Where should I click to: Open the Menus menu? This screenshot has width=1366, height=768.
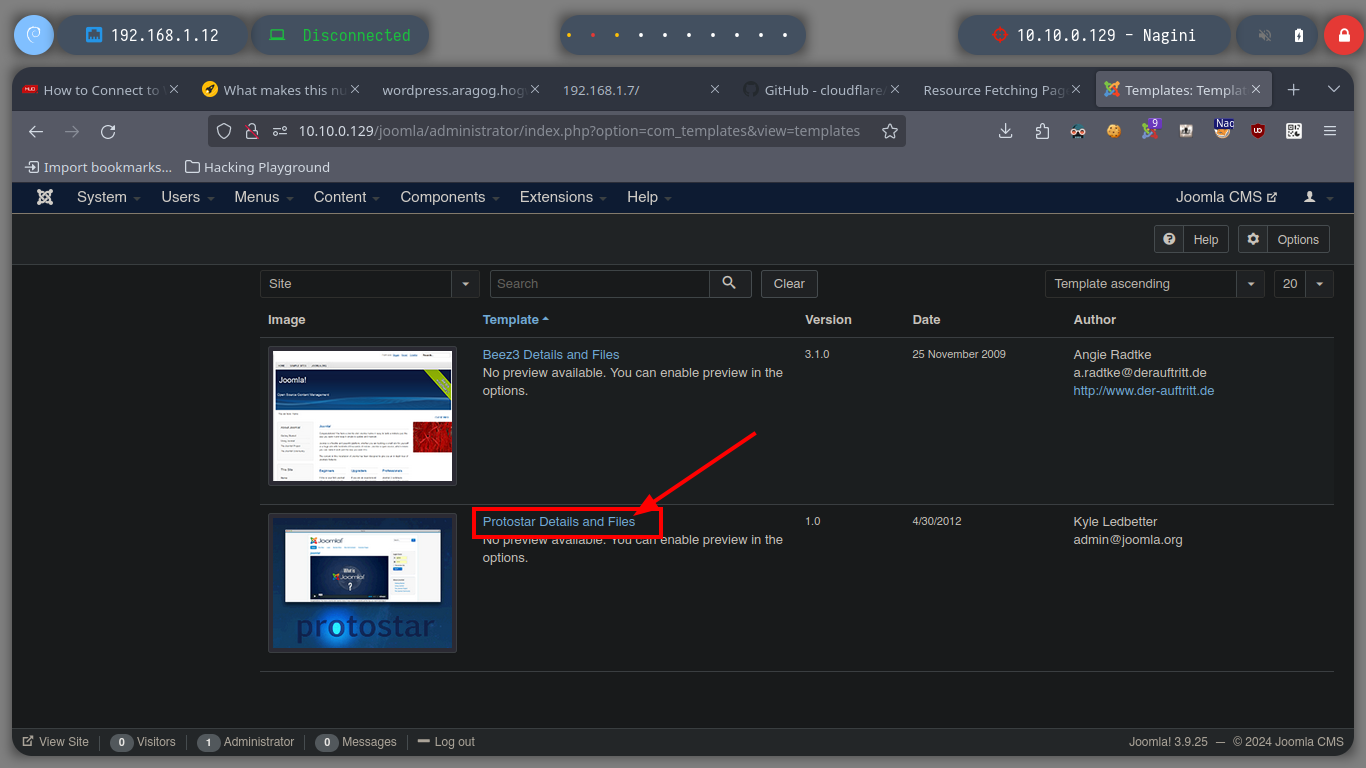pos(264,197)
